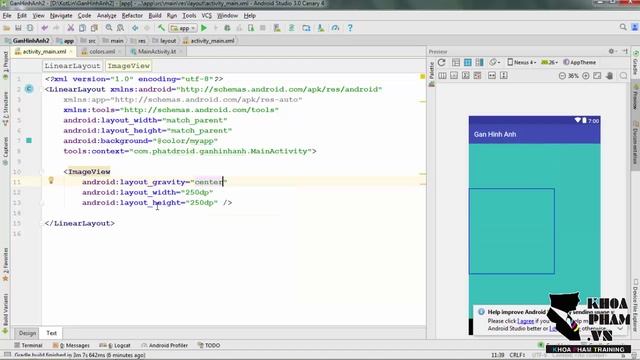This screenshot has width=640, height=360.
Task: Click the toolbar Help question mark icon
Action: pos(350,28)
